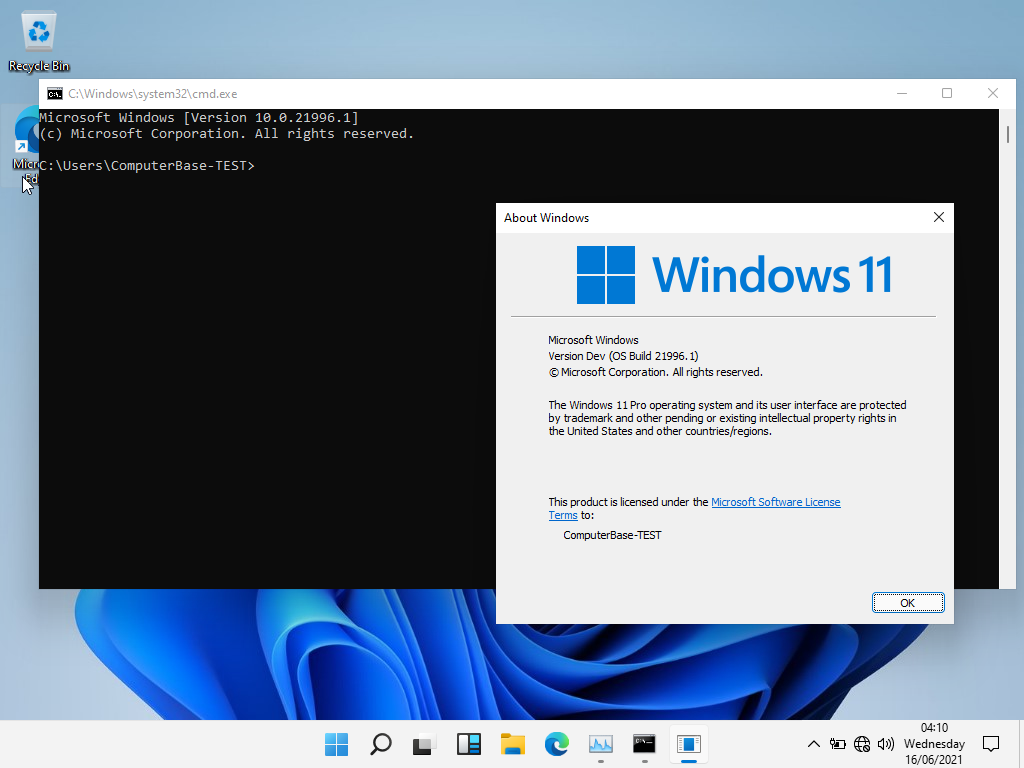1024x768 pixels.
Task: Close the About Windows dialog
Action: tap(938, 217)
